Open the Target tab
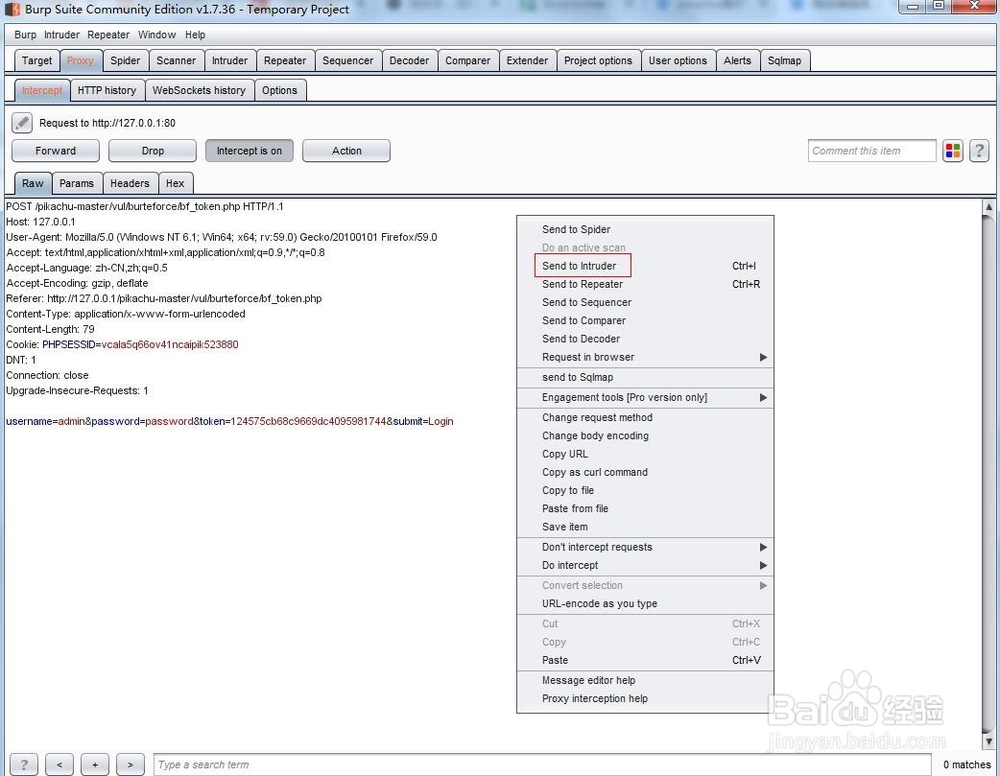 click(x=37, y=61)
